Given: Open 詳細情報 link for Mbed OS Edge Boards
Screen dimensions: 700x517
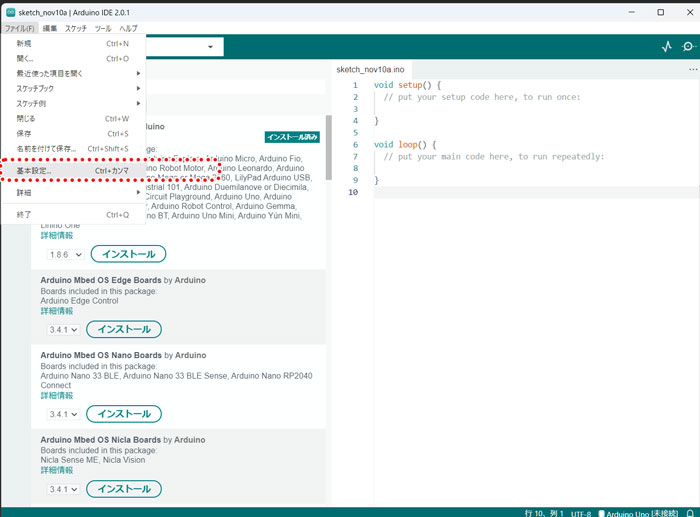Looking at the screenshot, I should (57, 311).
